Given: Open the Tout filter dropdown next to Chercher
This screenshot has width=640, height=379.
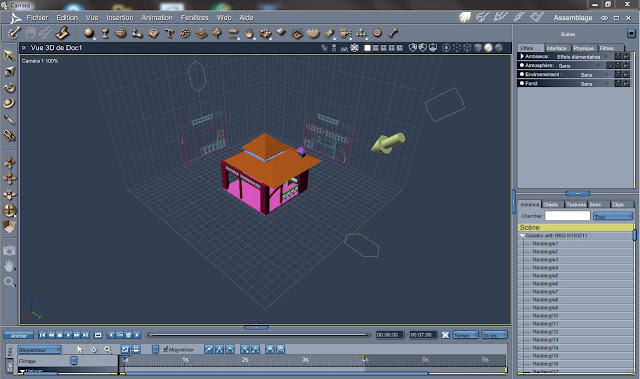Looking at the screenshot, I should click(613, 216).
